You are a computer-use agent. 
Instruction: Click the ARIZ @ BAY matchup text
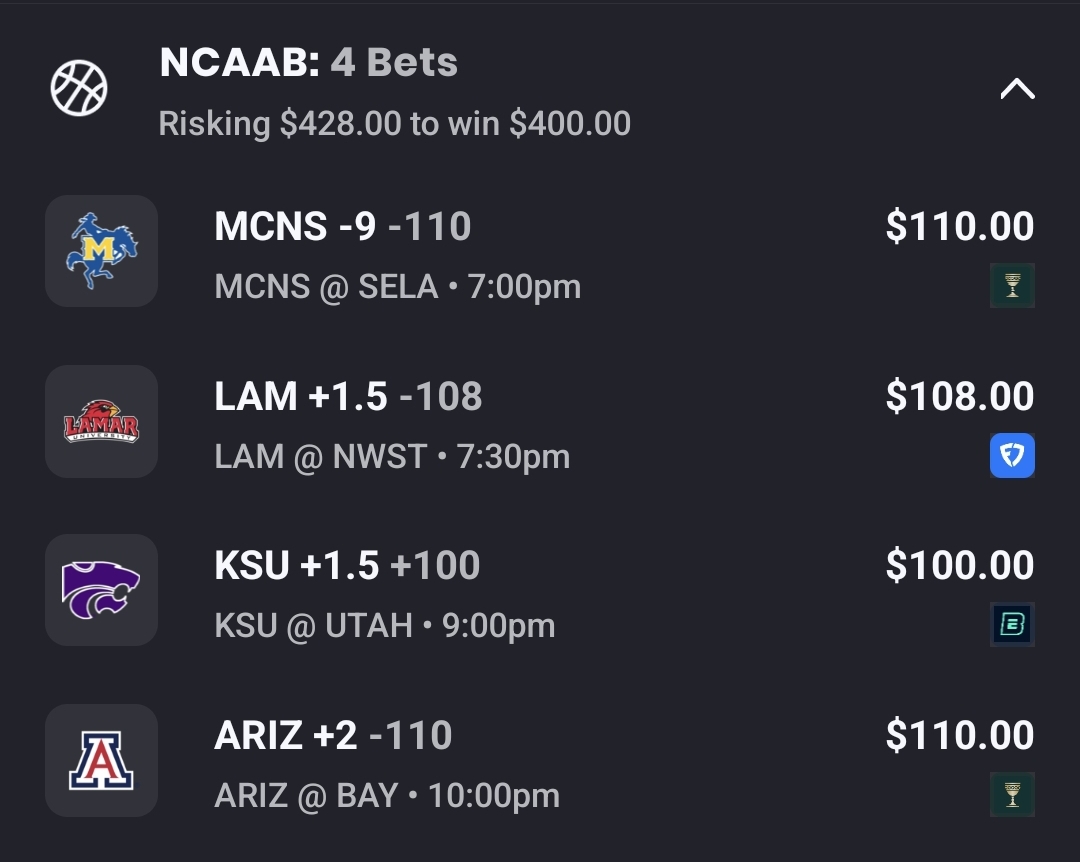387,796
